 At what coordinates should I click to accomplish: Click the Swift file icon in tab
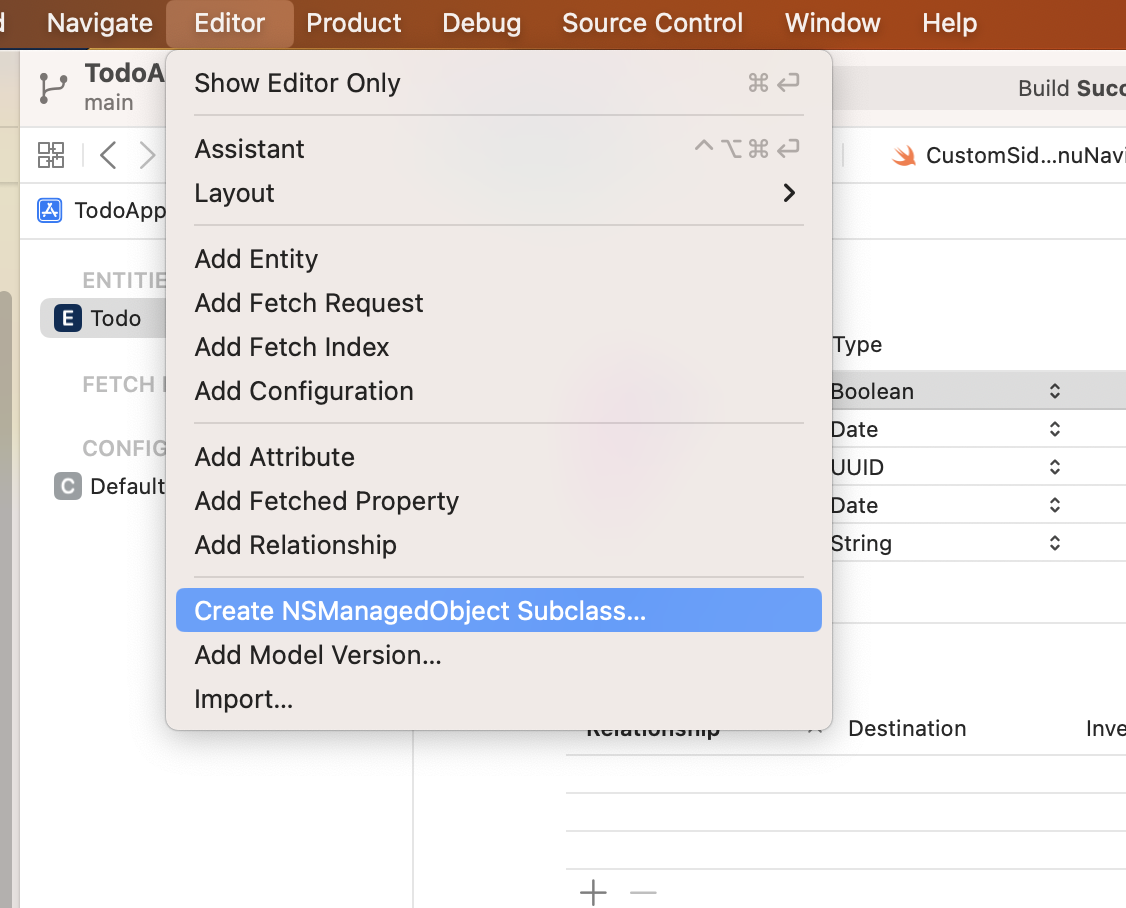pos(904,155)
